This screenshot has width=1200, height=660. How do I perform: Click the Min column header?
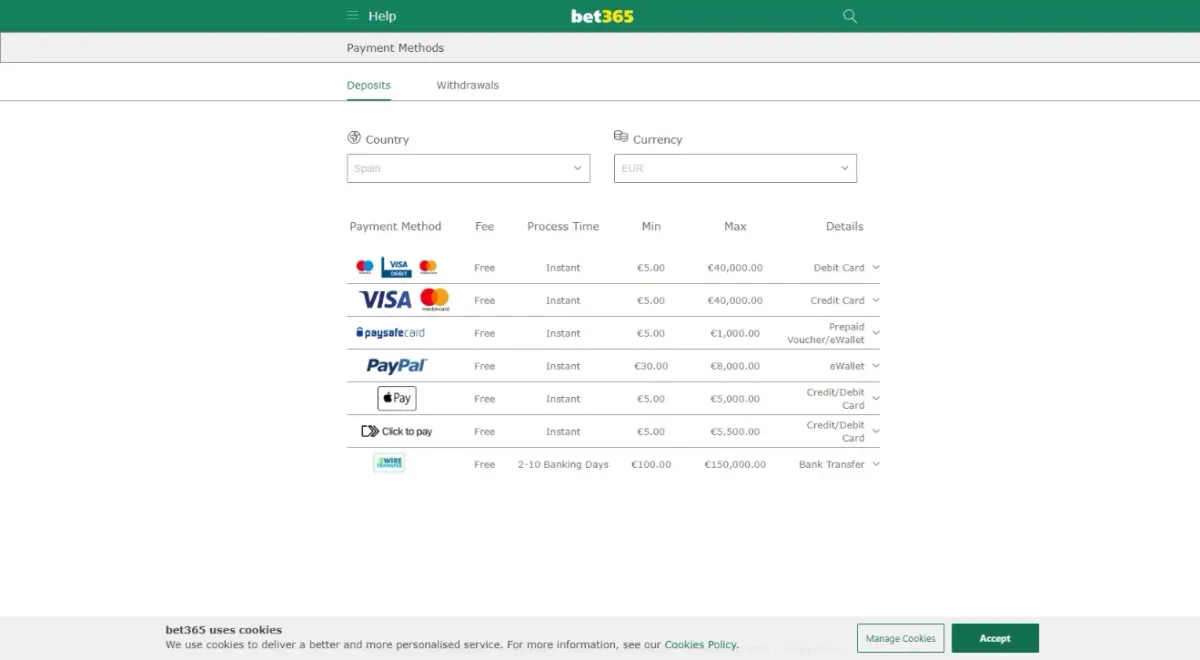(x=651, y=226)
